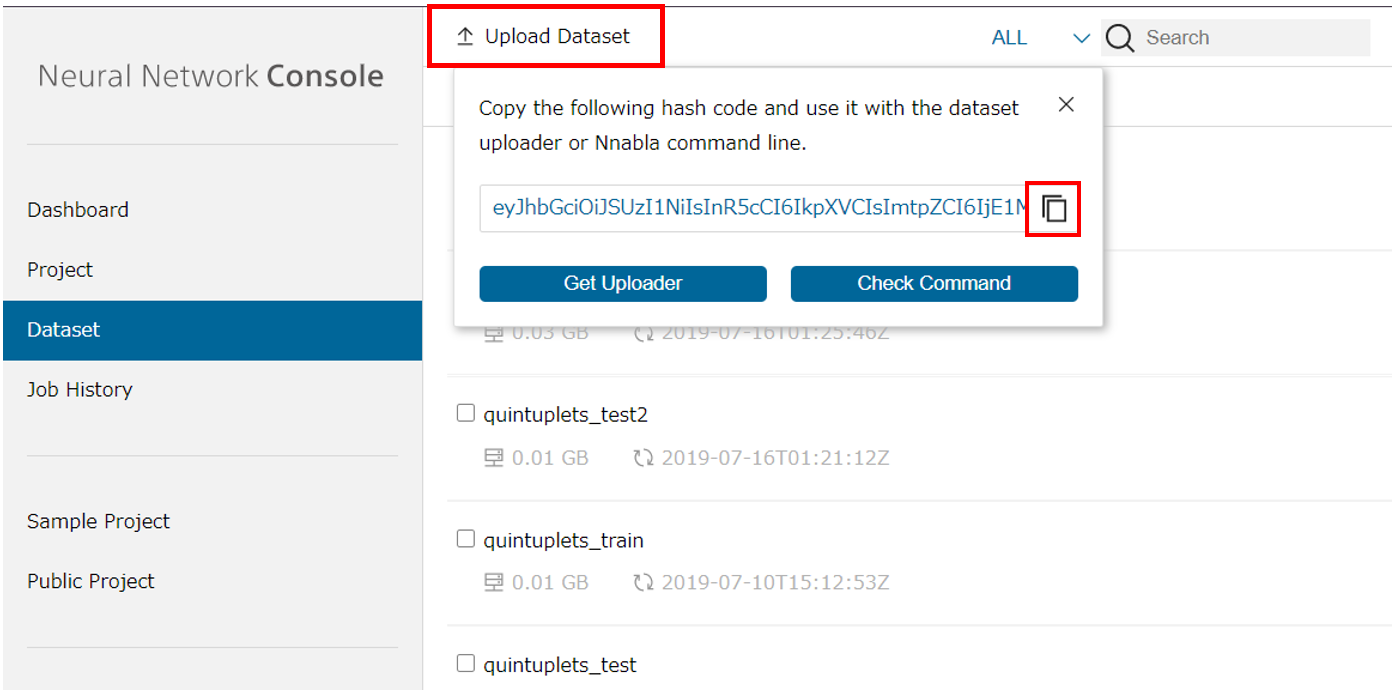Click the quintuplets_train storage size icon
The height and width of the screenshot is (695, 1400).
(x=493, y=582)
